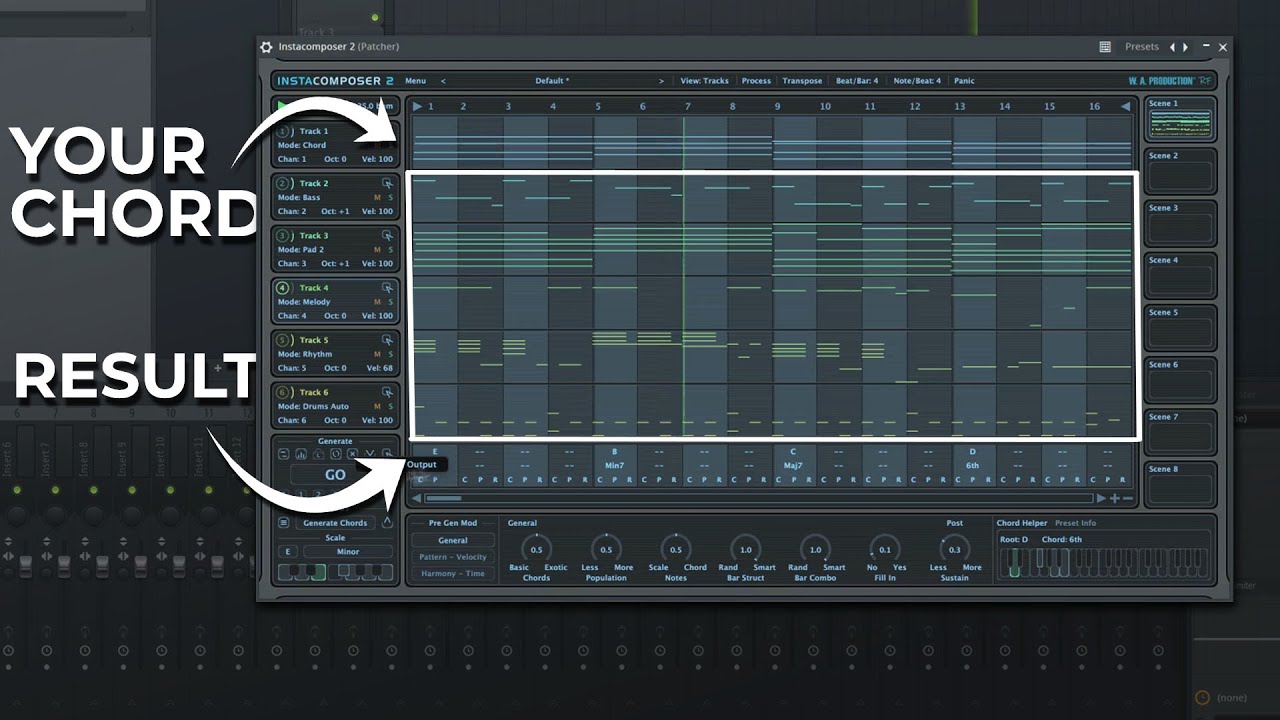Click the scroll-left arrow of the timeline scrollbar

(417, 498)
